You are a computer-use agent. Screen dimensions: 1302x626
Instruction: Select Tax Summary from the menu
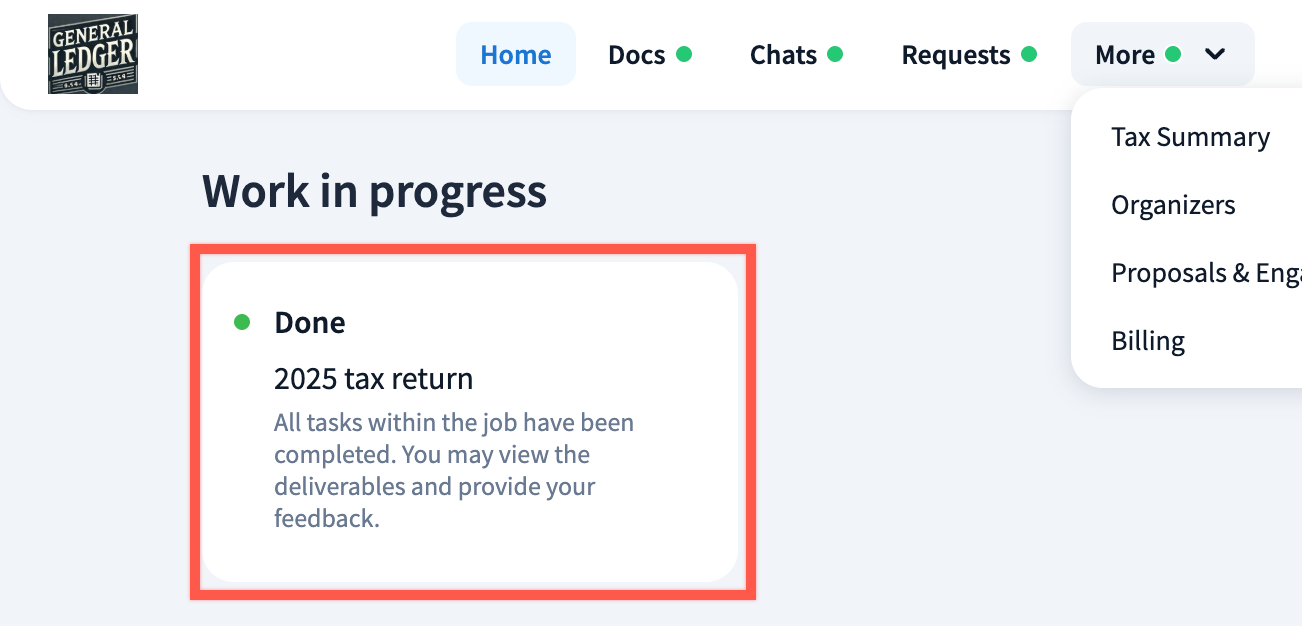pyautogui.click(x=1190, y=137)
